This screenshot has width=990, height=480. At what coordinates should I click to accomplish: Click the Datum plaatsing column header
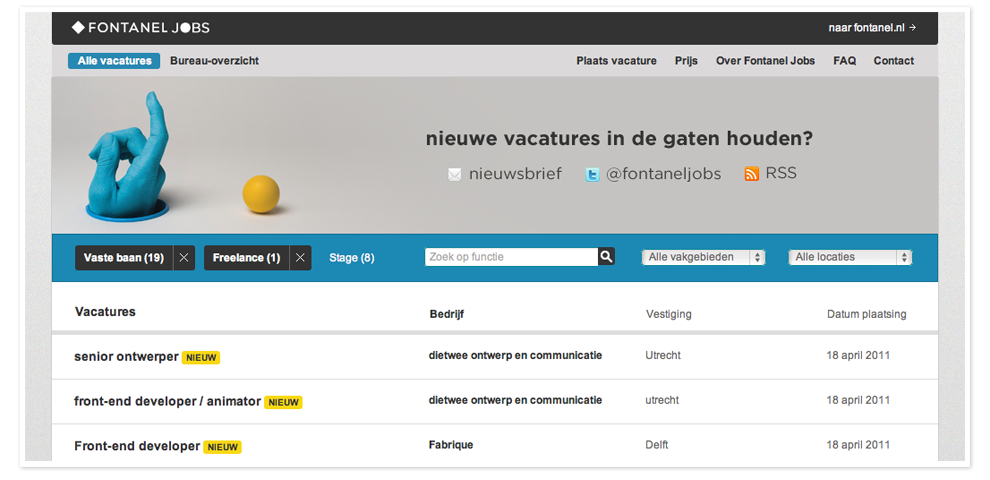pyautogui.click(x=867, y=314)
